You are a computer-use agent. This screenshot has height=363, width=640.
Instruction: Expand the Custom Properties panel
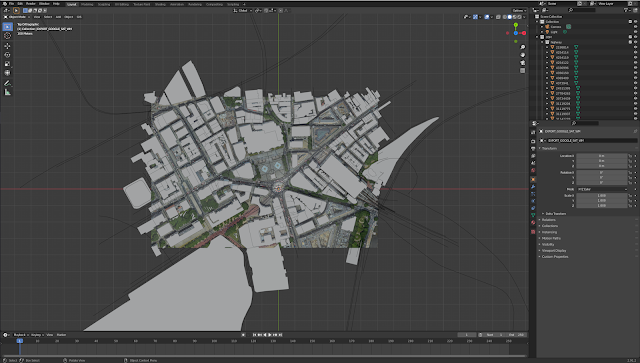click(x=555, y=256)
